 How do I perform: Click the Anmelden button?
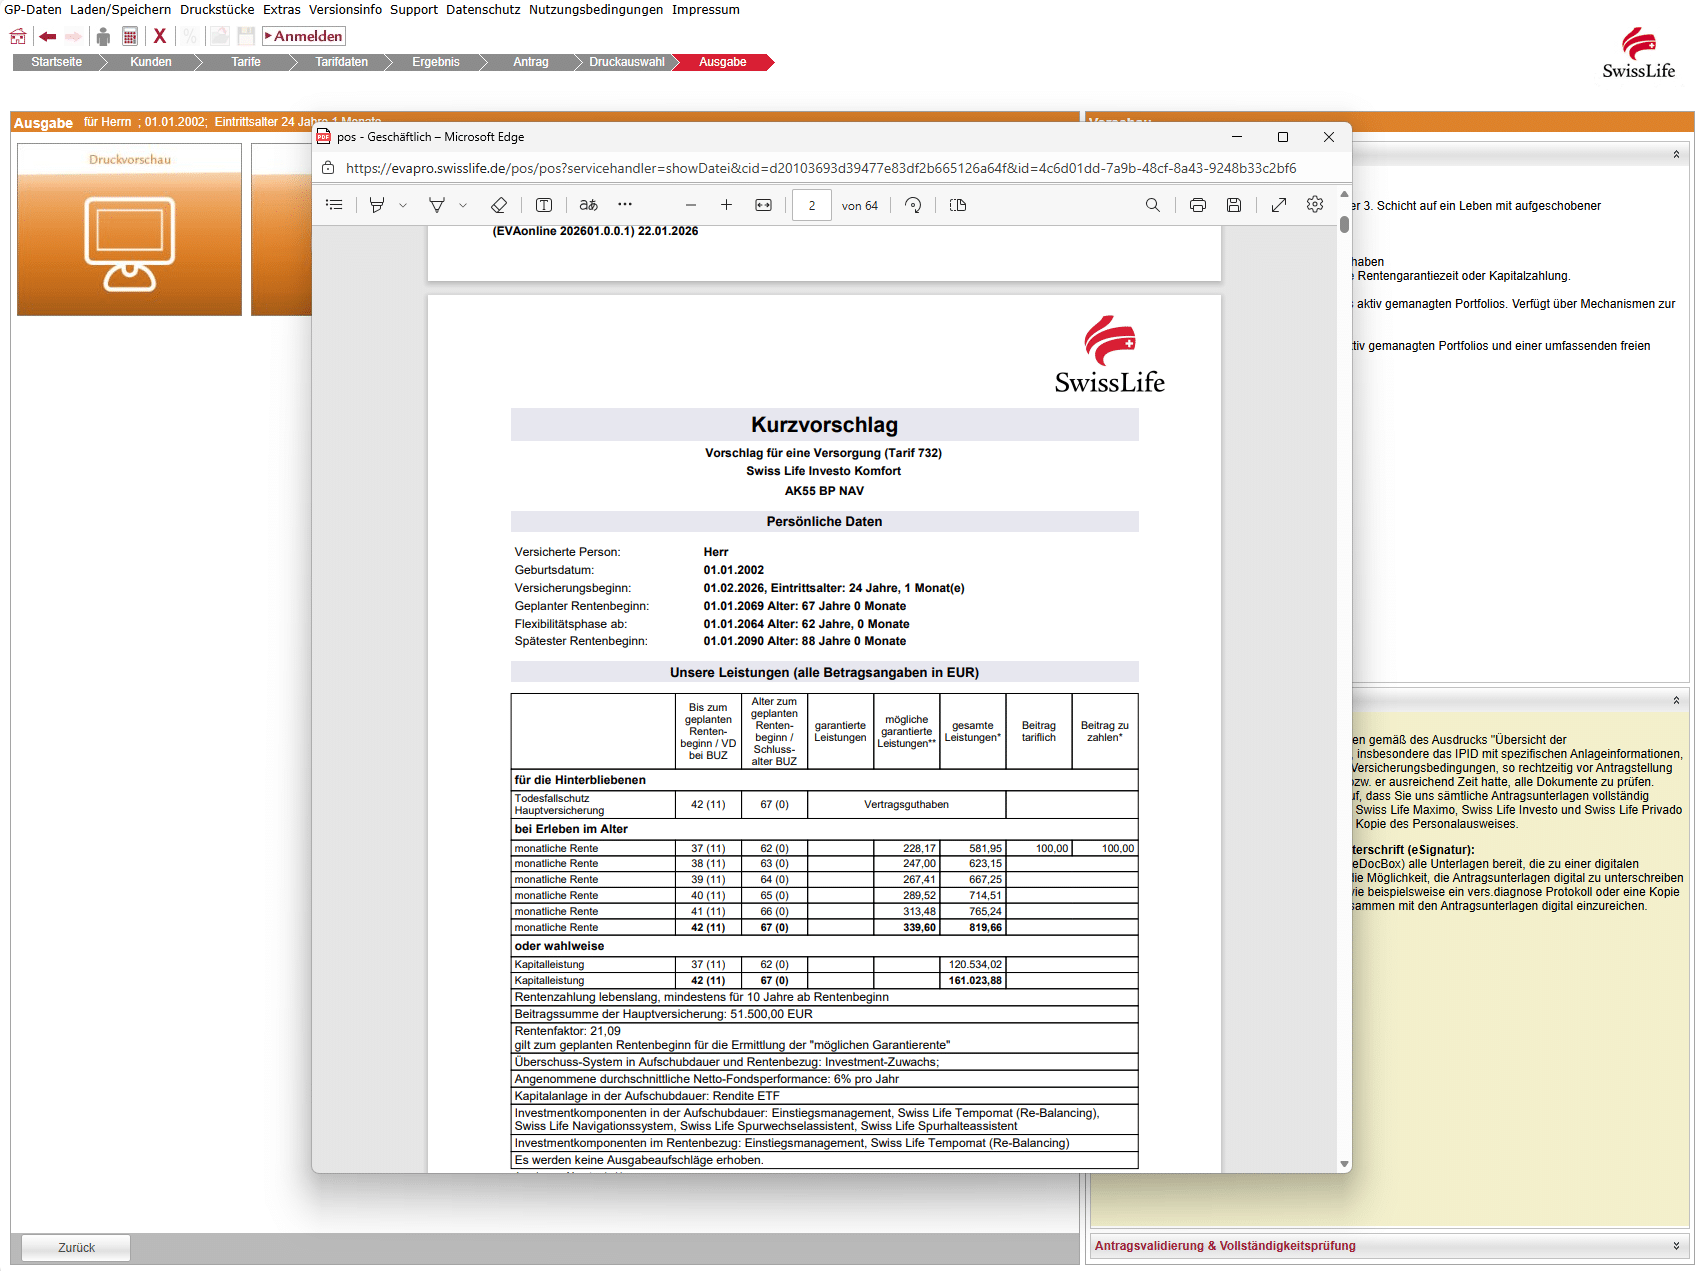pos(303,36)
